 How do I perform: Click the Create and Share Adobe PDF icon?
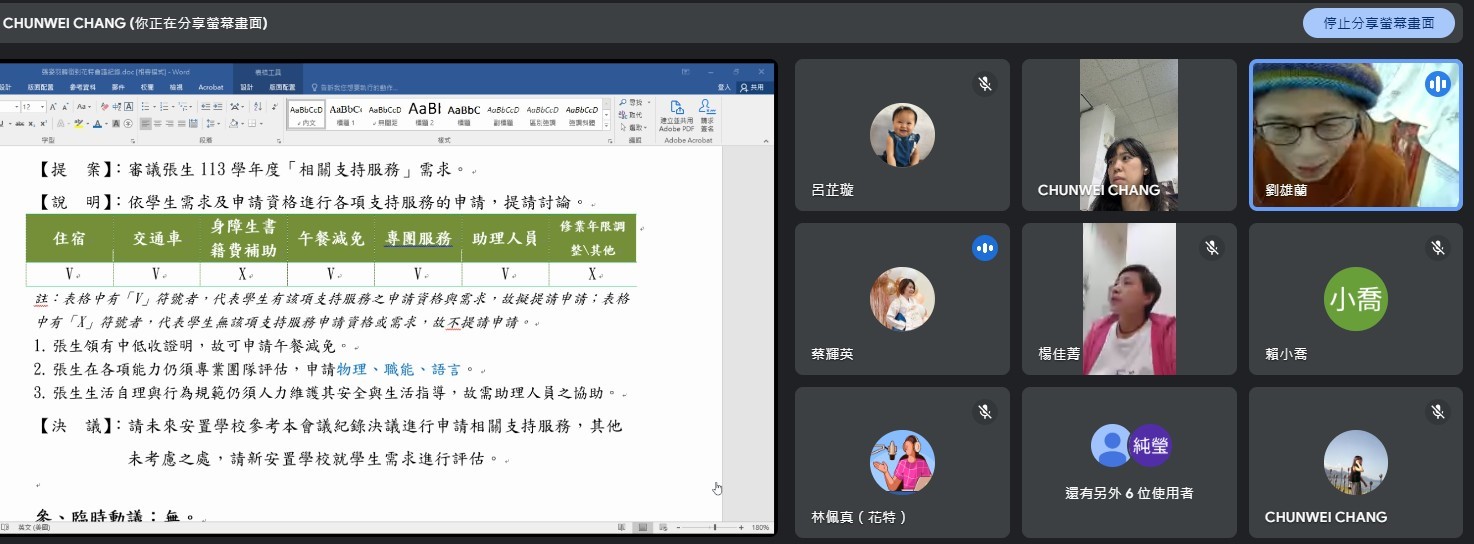(676, 114)
